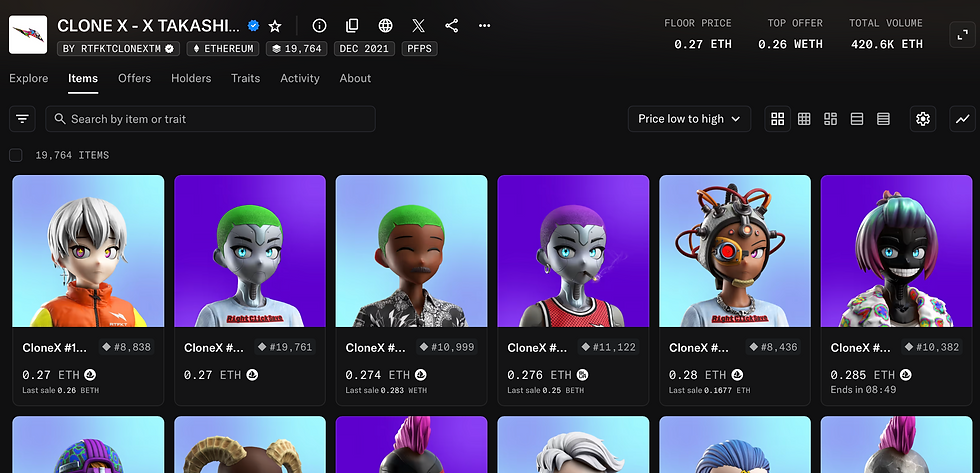This screenshot has width=980, height=473.
Task: Open the three-dot more options menu
Action: [484, 26]
